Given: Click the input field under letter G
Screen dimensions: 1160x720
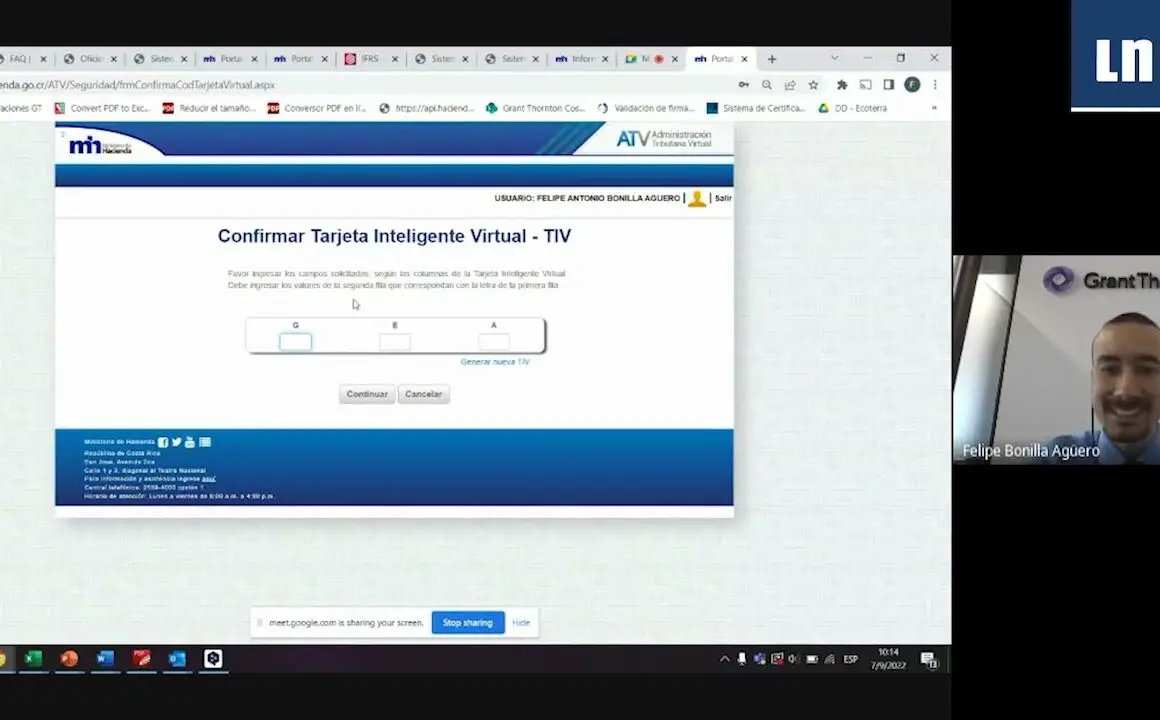Looking at the screenshot, I should click(295, 342).
